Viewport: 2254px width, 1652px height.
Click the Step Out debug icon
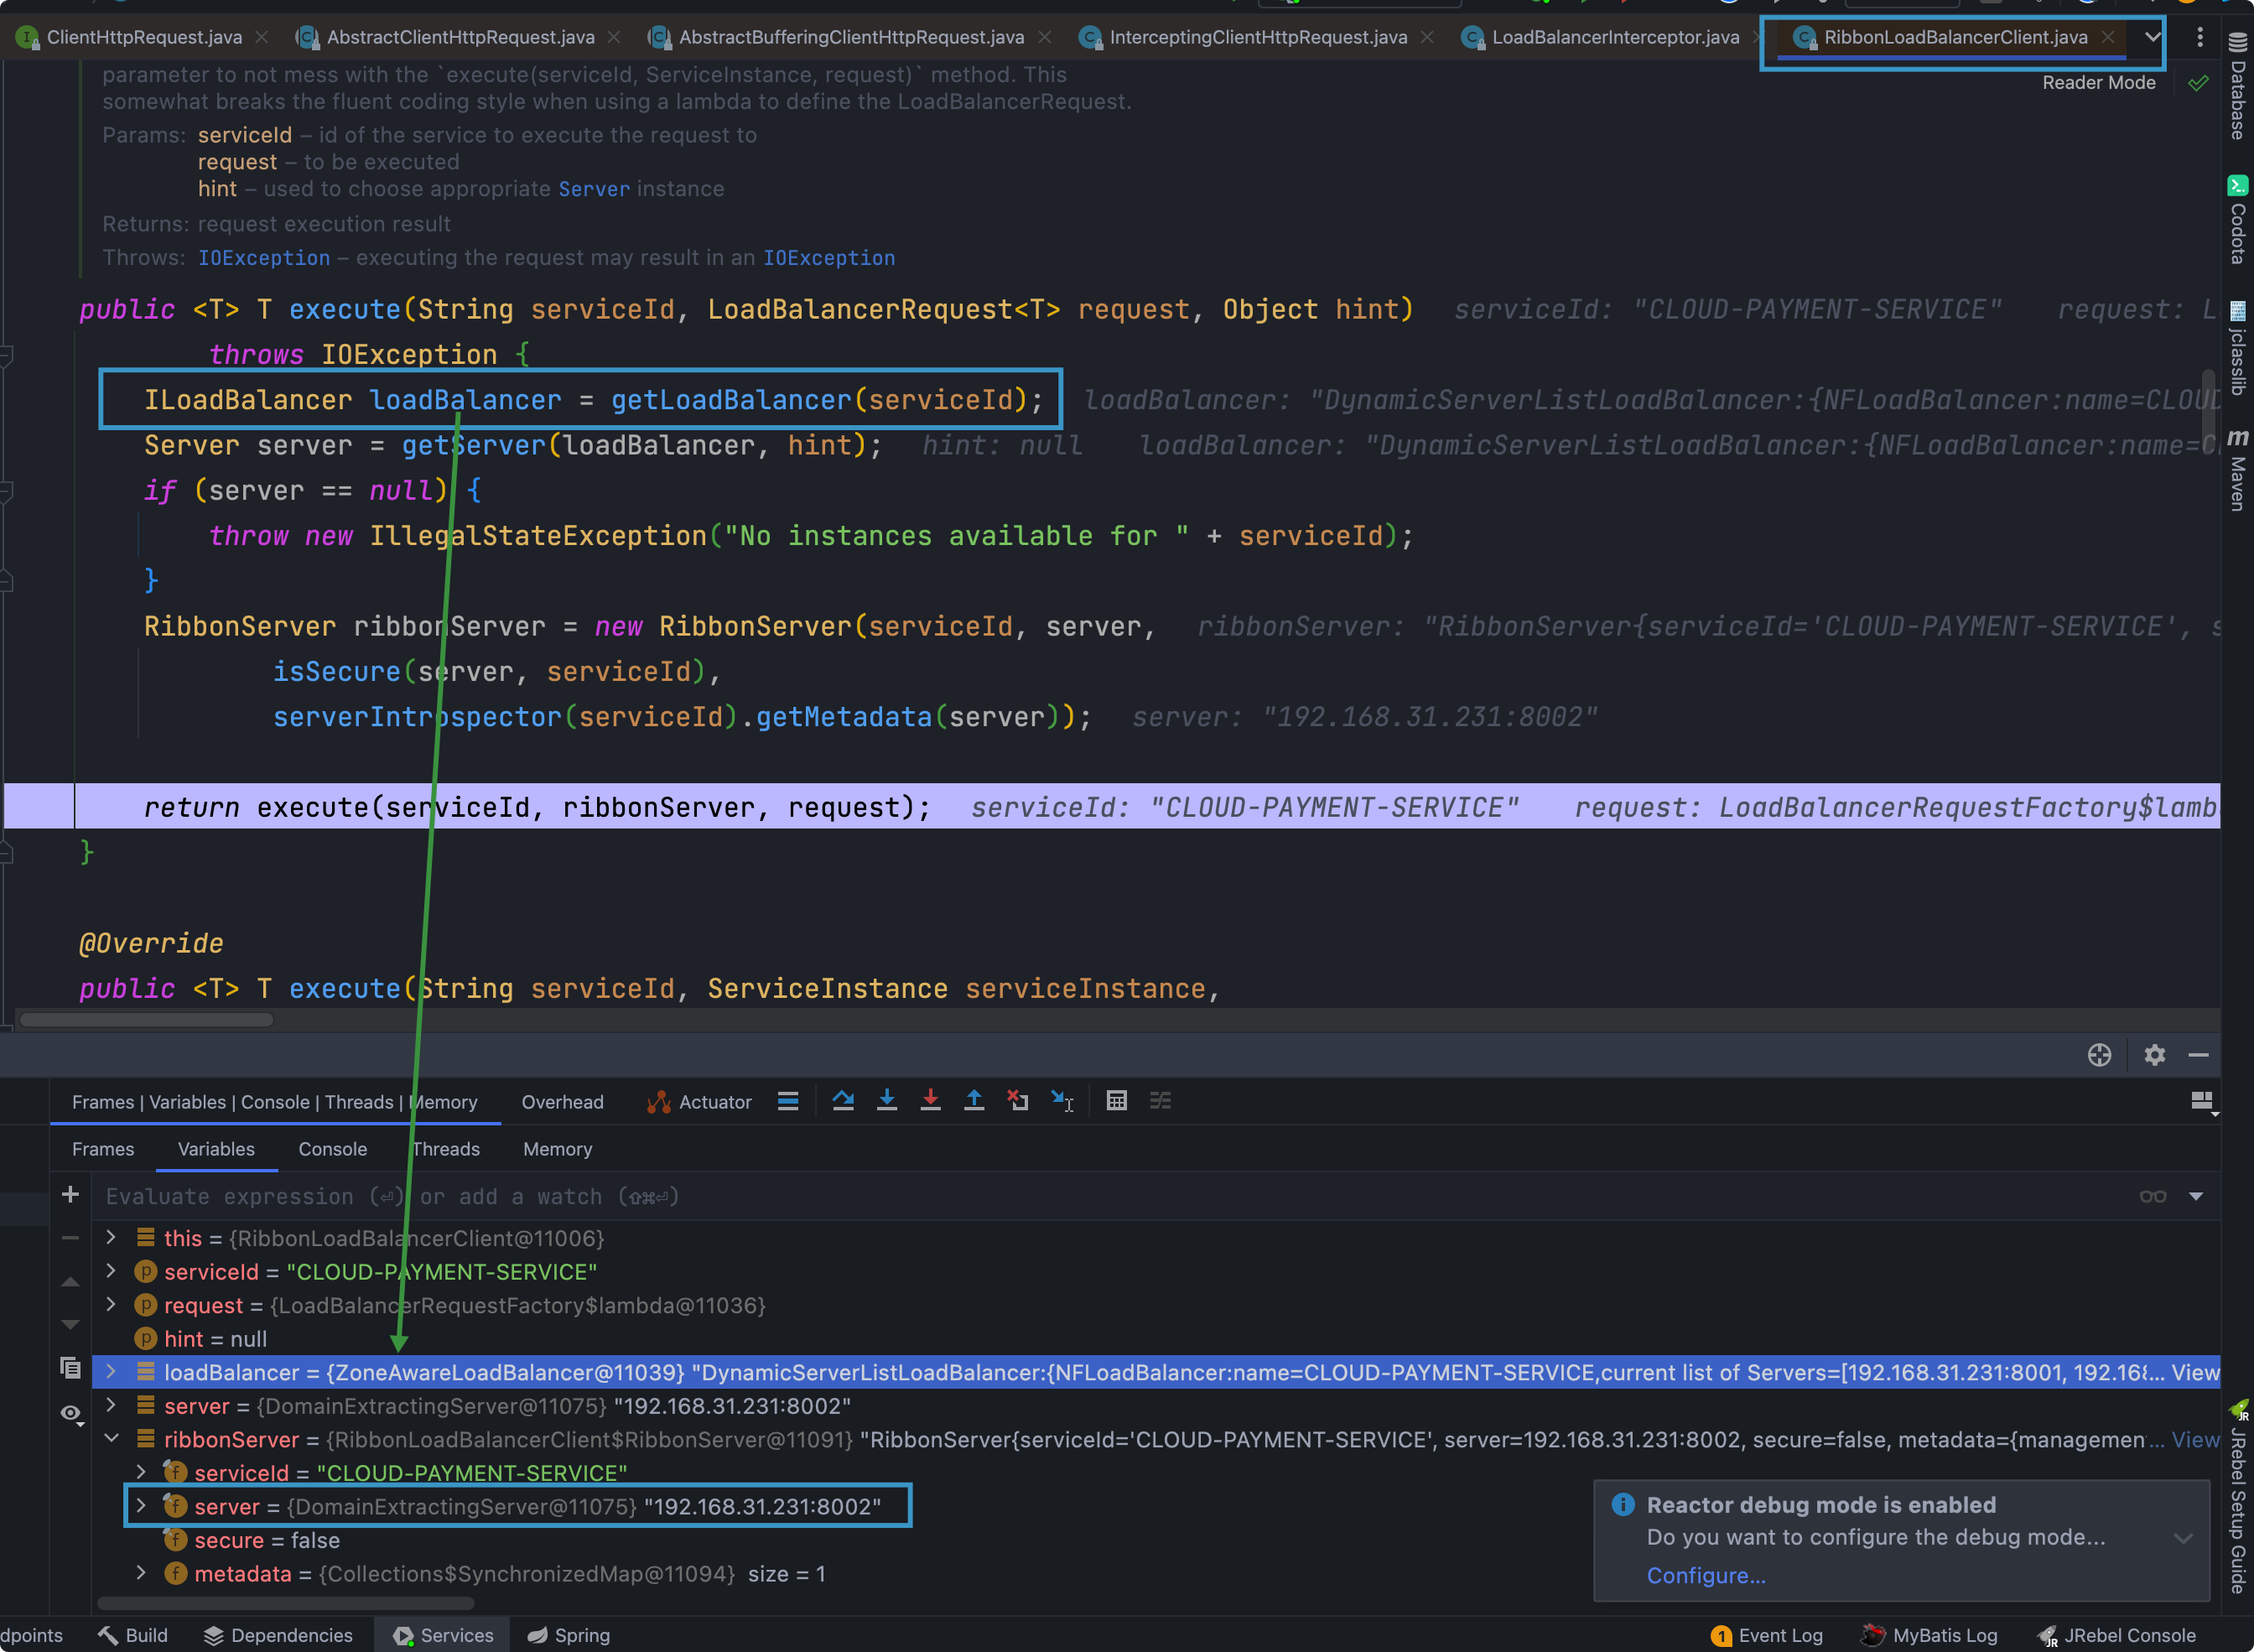point(974,1101)
